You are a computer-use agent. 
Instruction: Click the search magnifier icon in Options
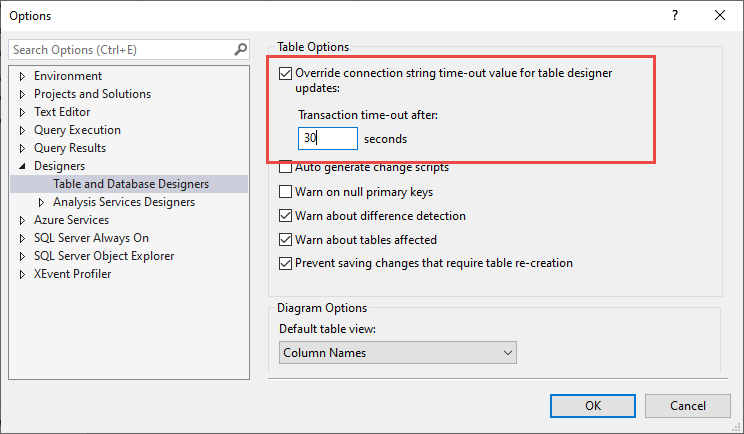point(240,49)
